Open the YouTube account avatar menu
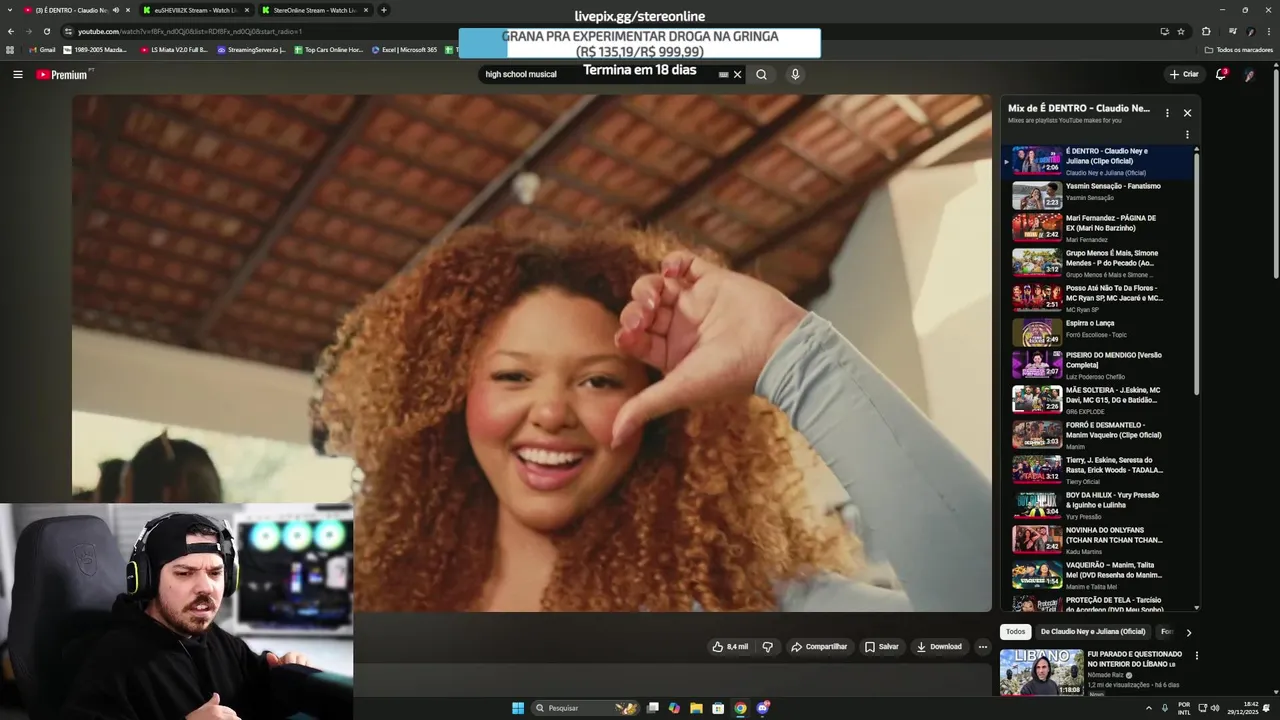The width and height of the screenshot is (1280, 720). click(1249, 74)
